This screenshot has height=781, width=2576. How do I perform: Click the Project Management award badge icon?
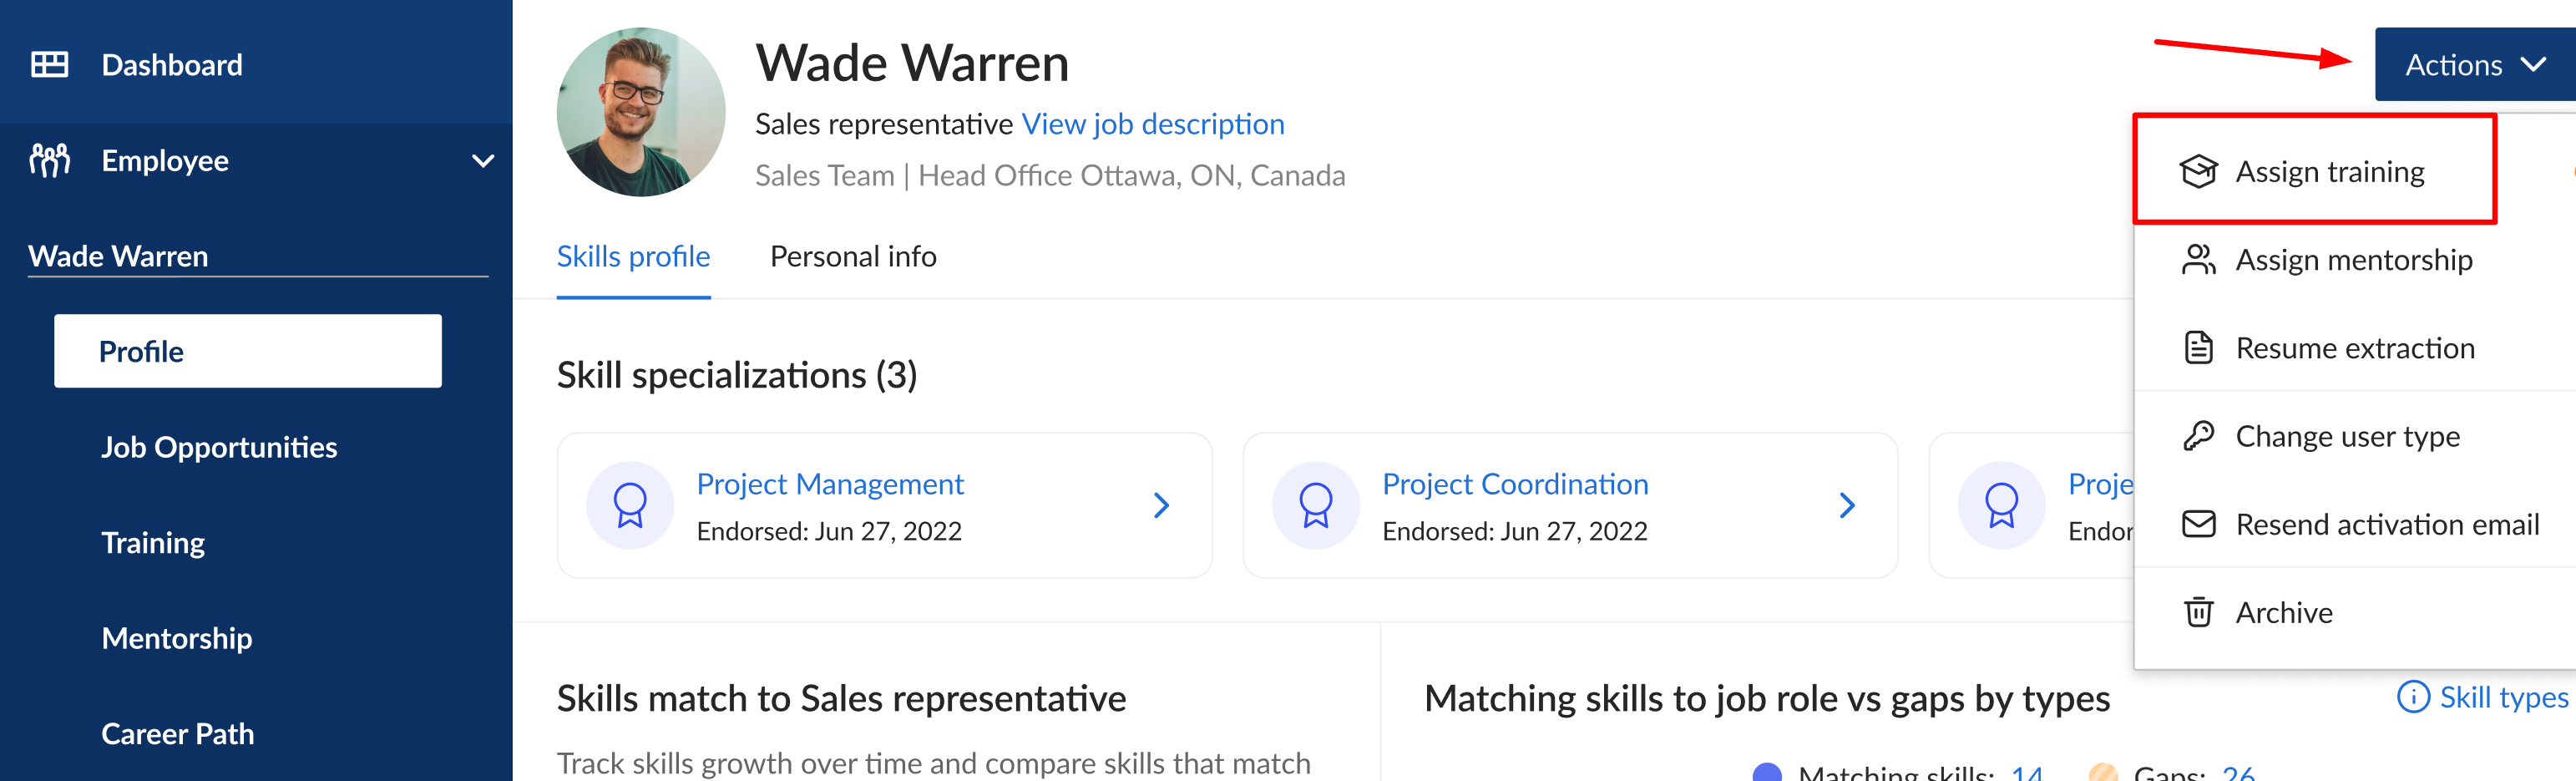(630, 505)
